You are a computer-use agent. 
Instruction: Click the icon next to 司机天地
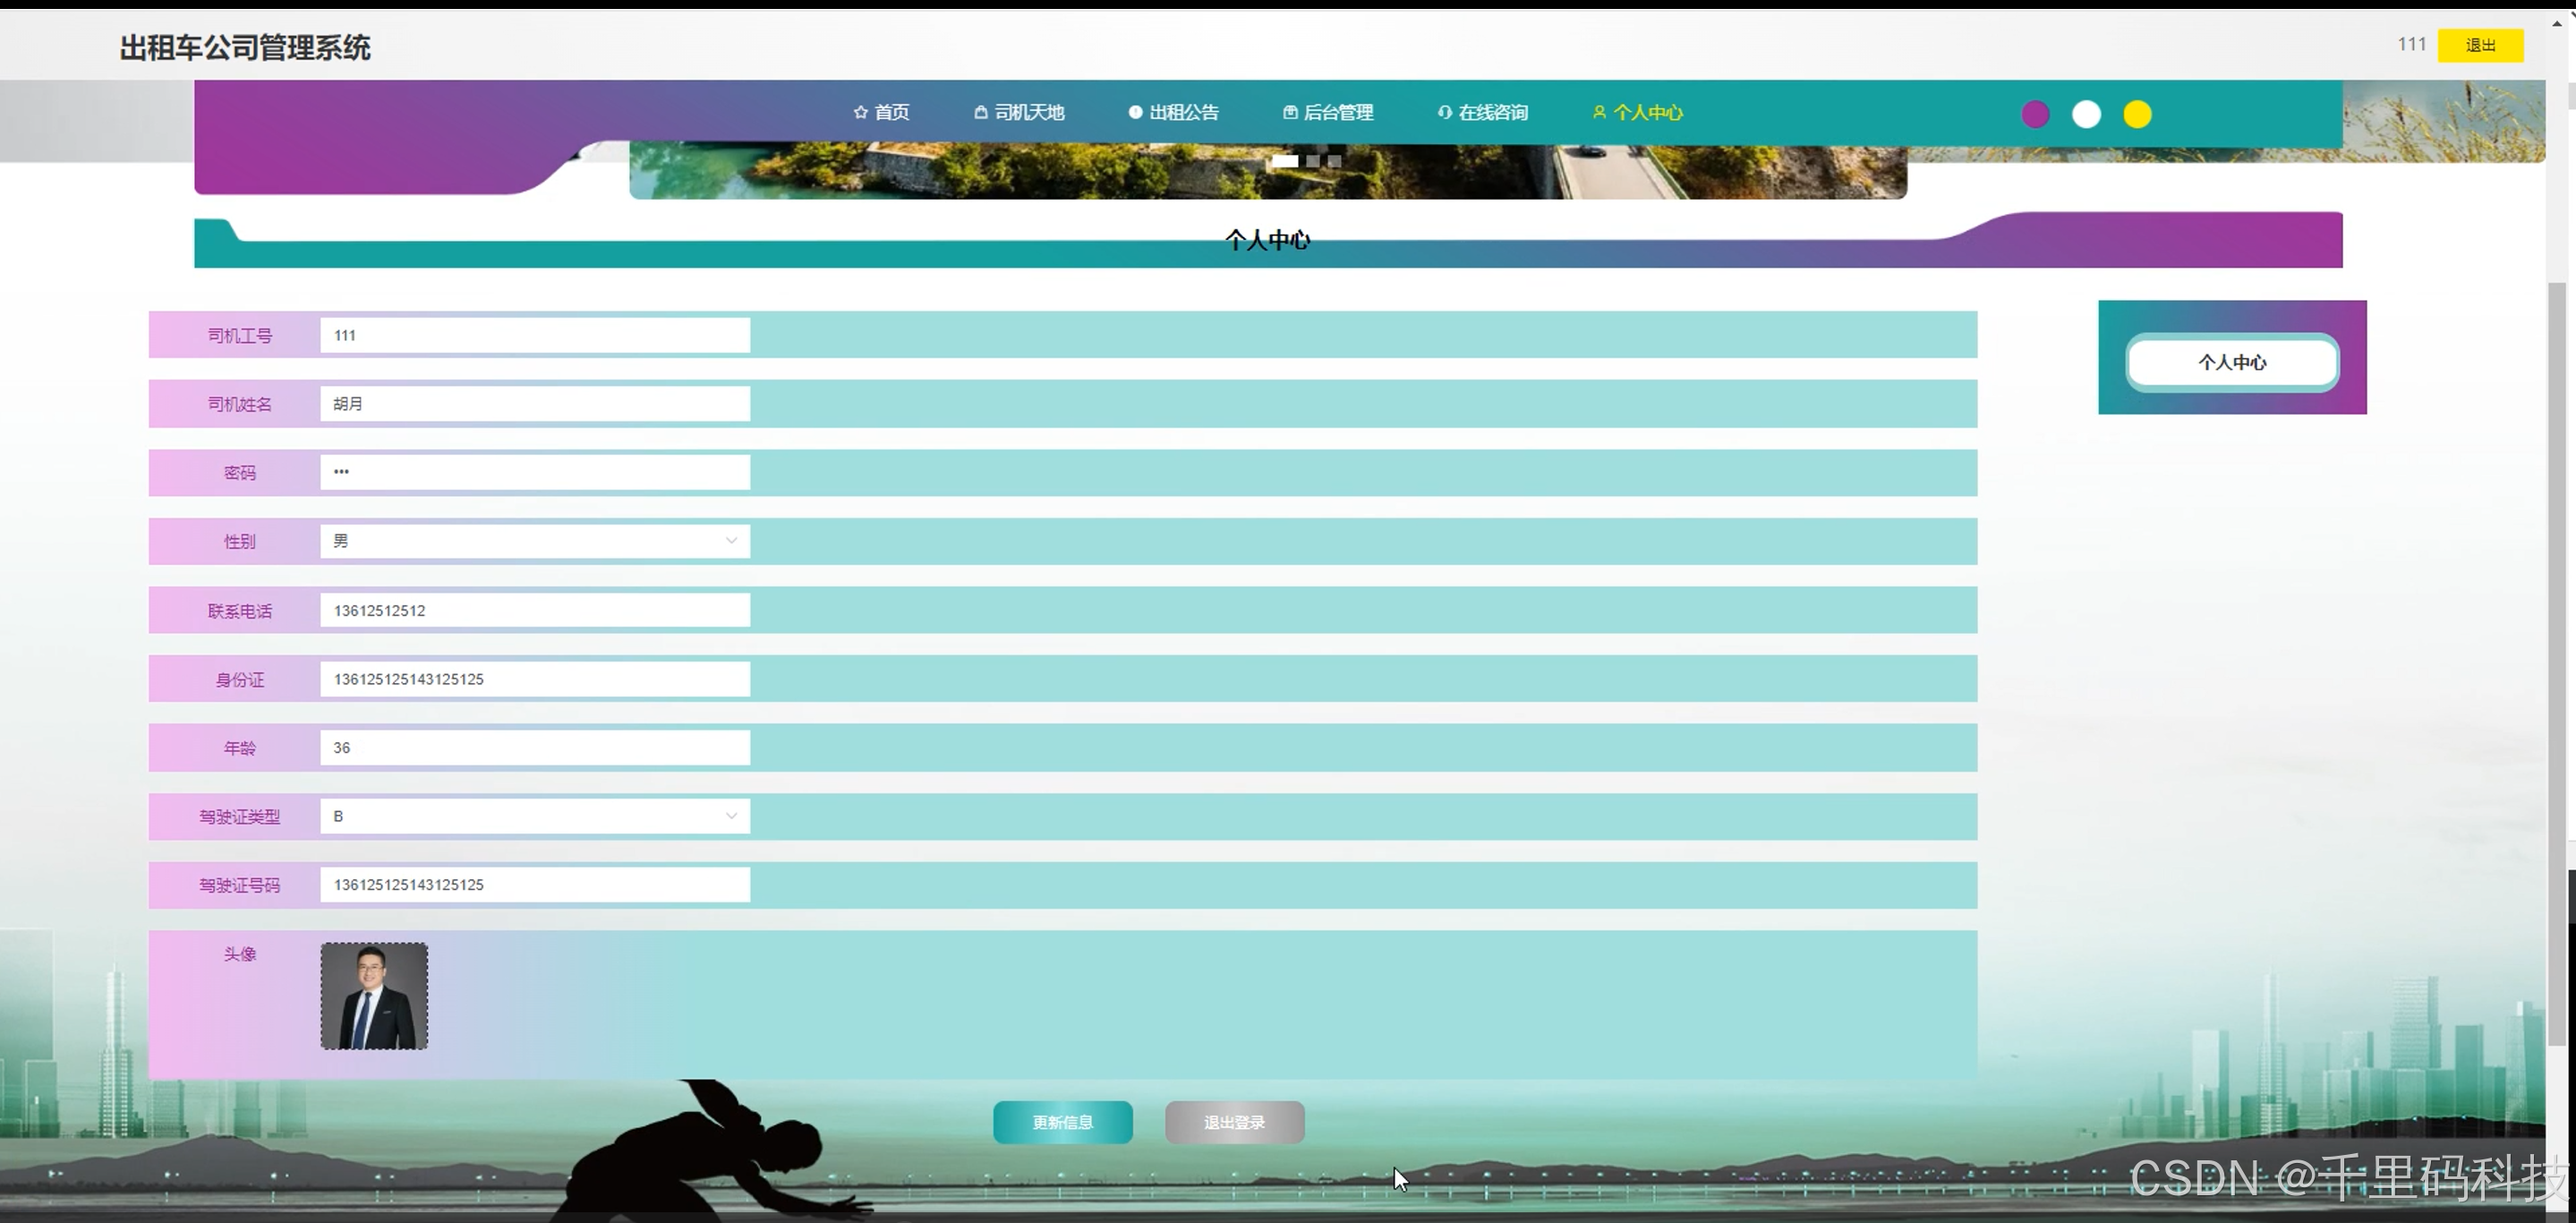(x=980, y=112)
